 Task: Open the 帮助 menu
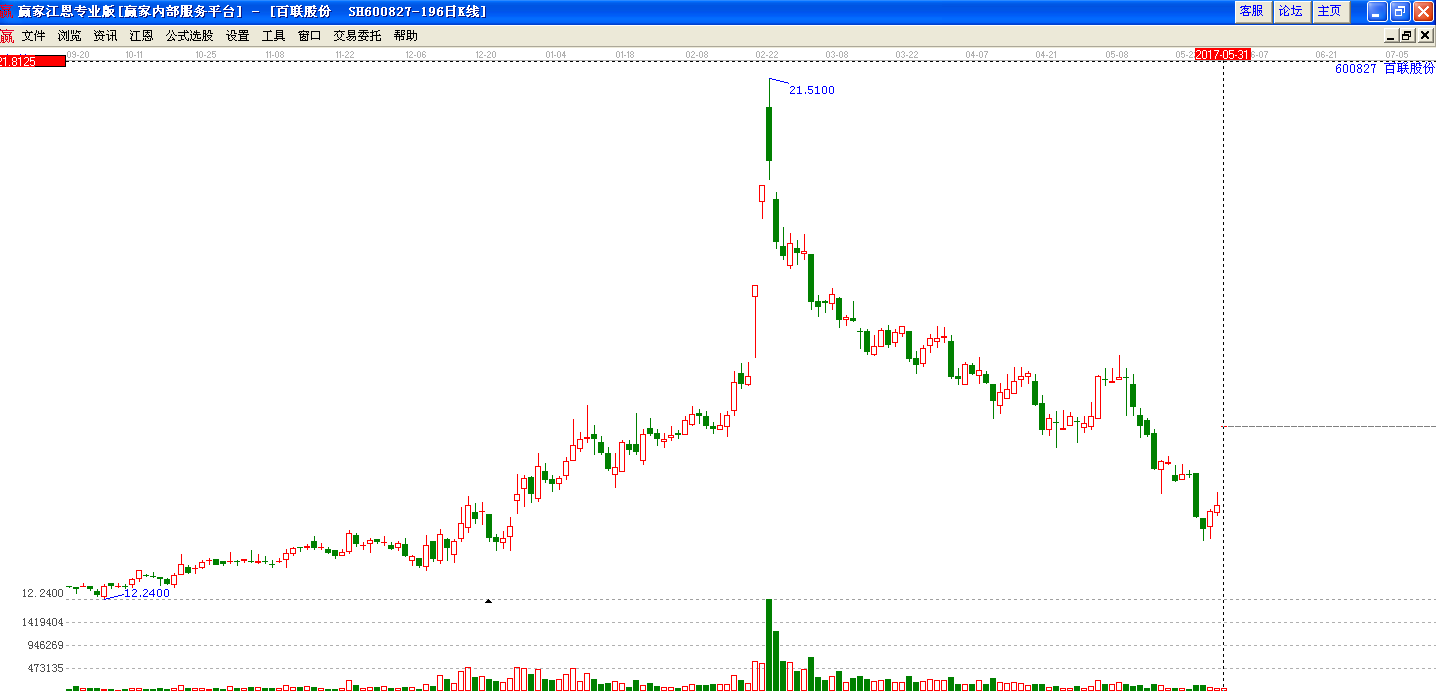pyautogui.click(x=406, y=36)
